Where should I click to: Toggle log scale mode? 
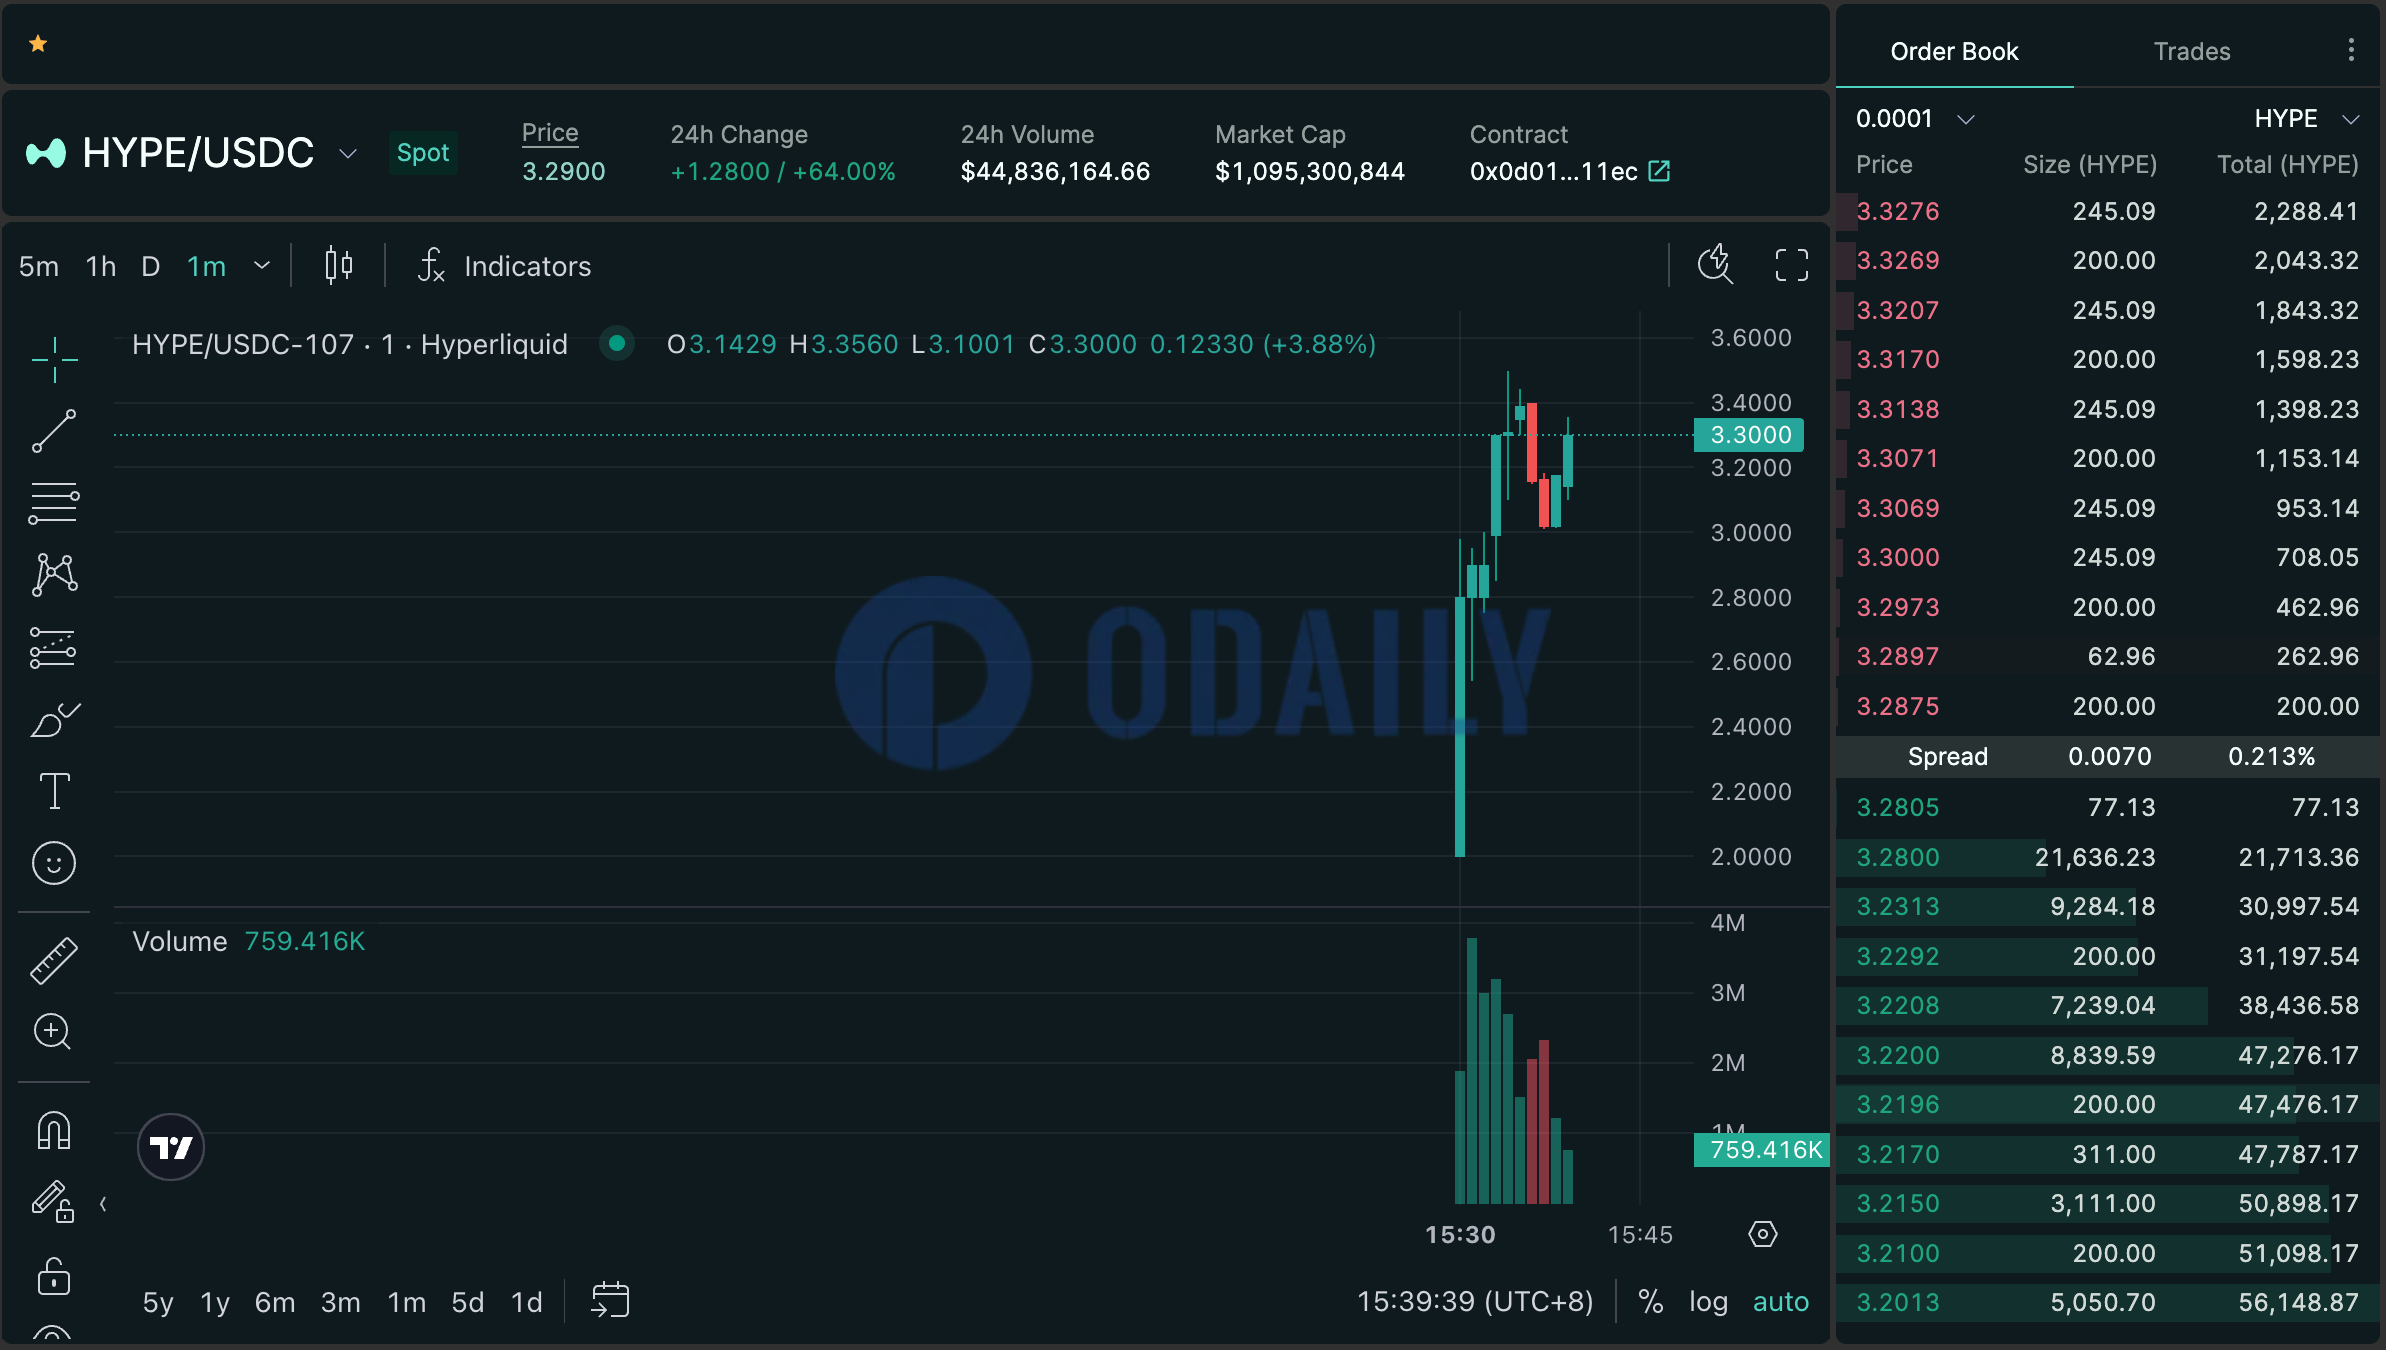click(1709, 1302)
